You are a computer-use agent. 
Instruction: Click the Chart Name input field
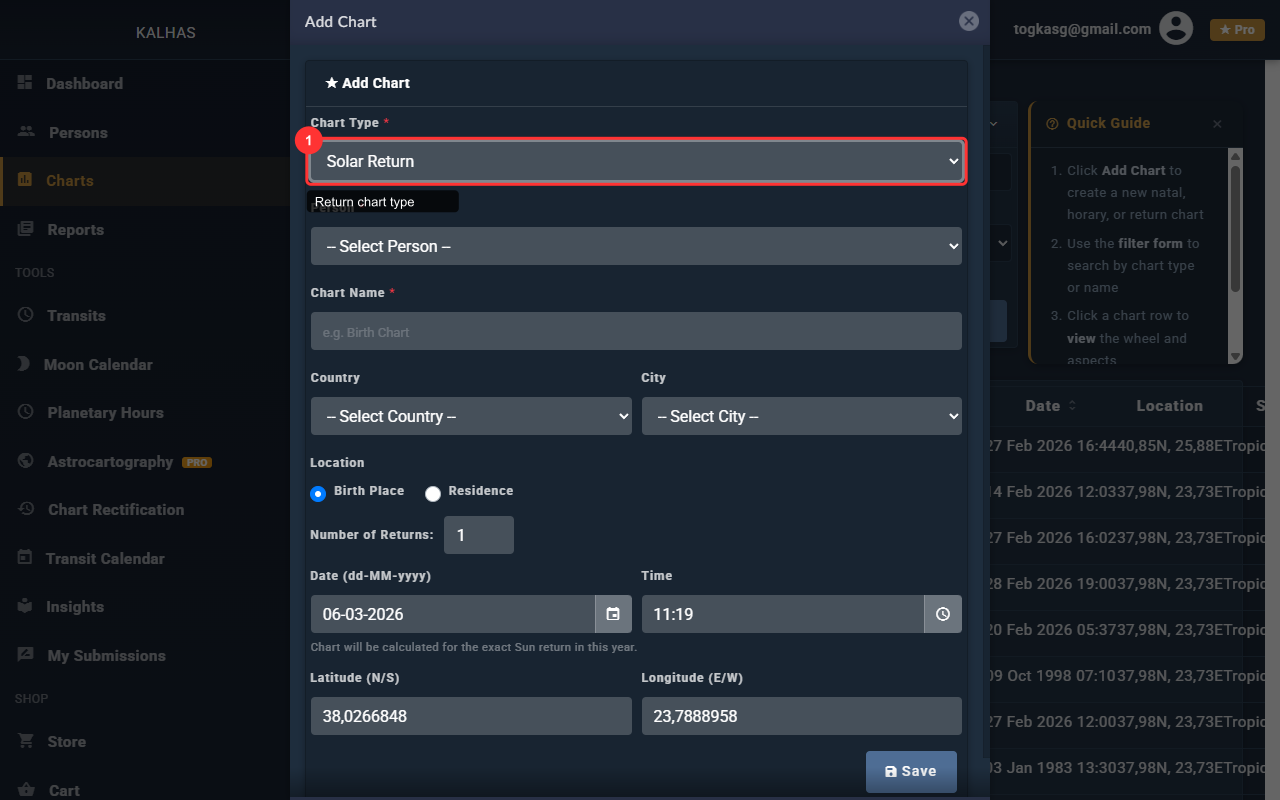[636, 332]
